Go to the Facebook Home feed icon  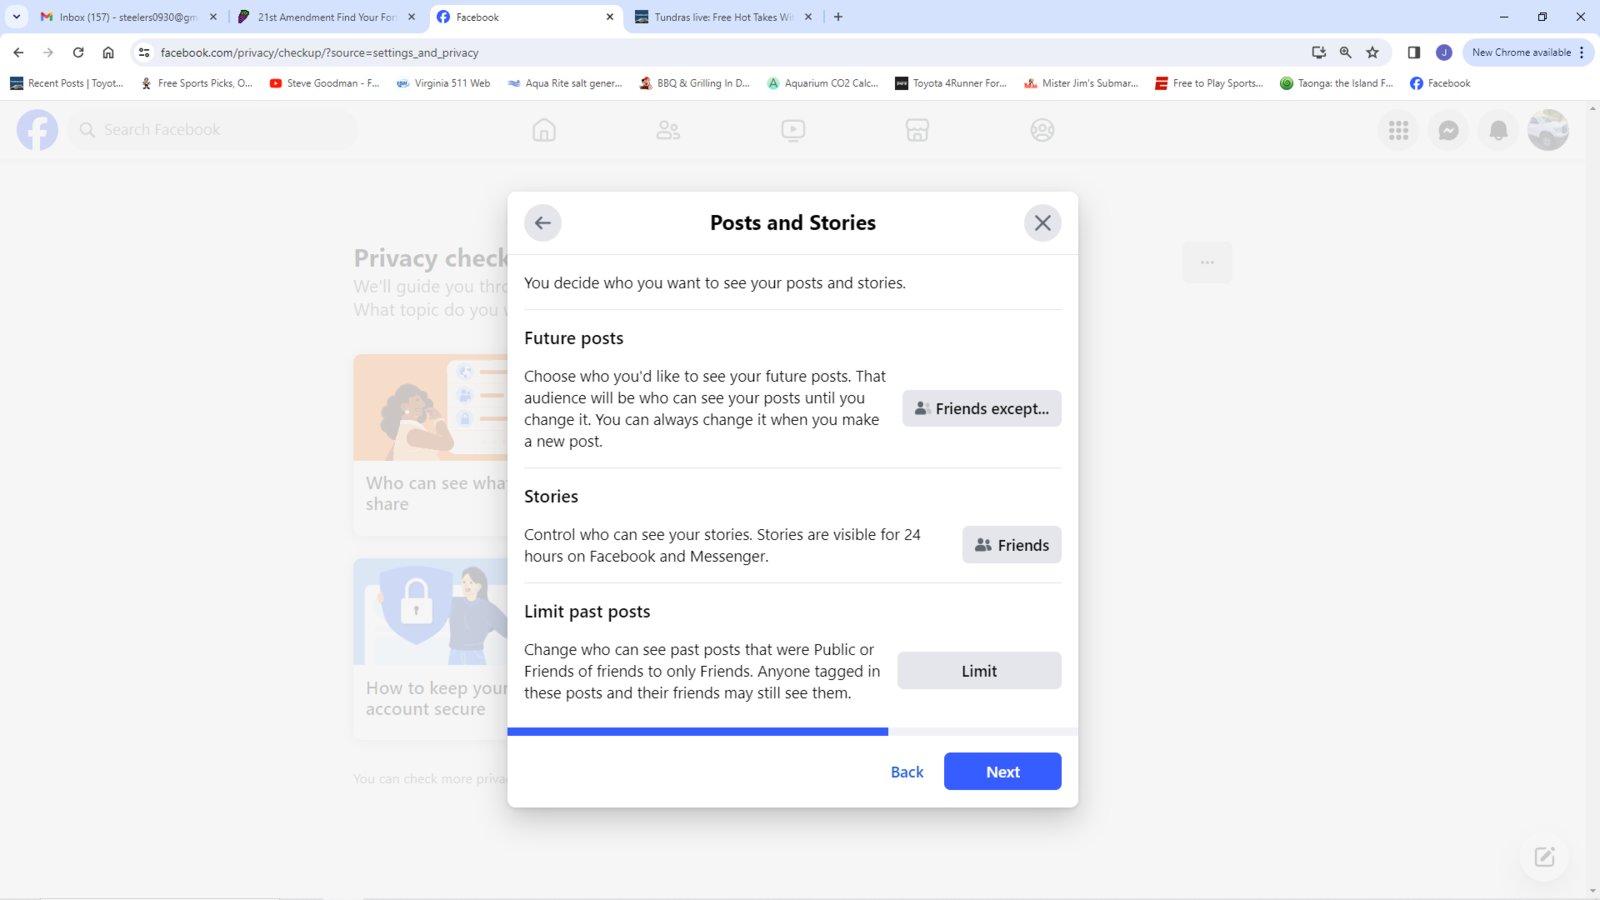[544, 130]
